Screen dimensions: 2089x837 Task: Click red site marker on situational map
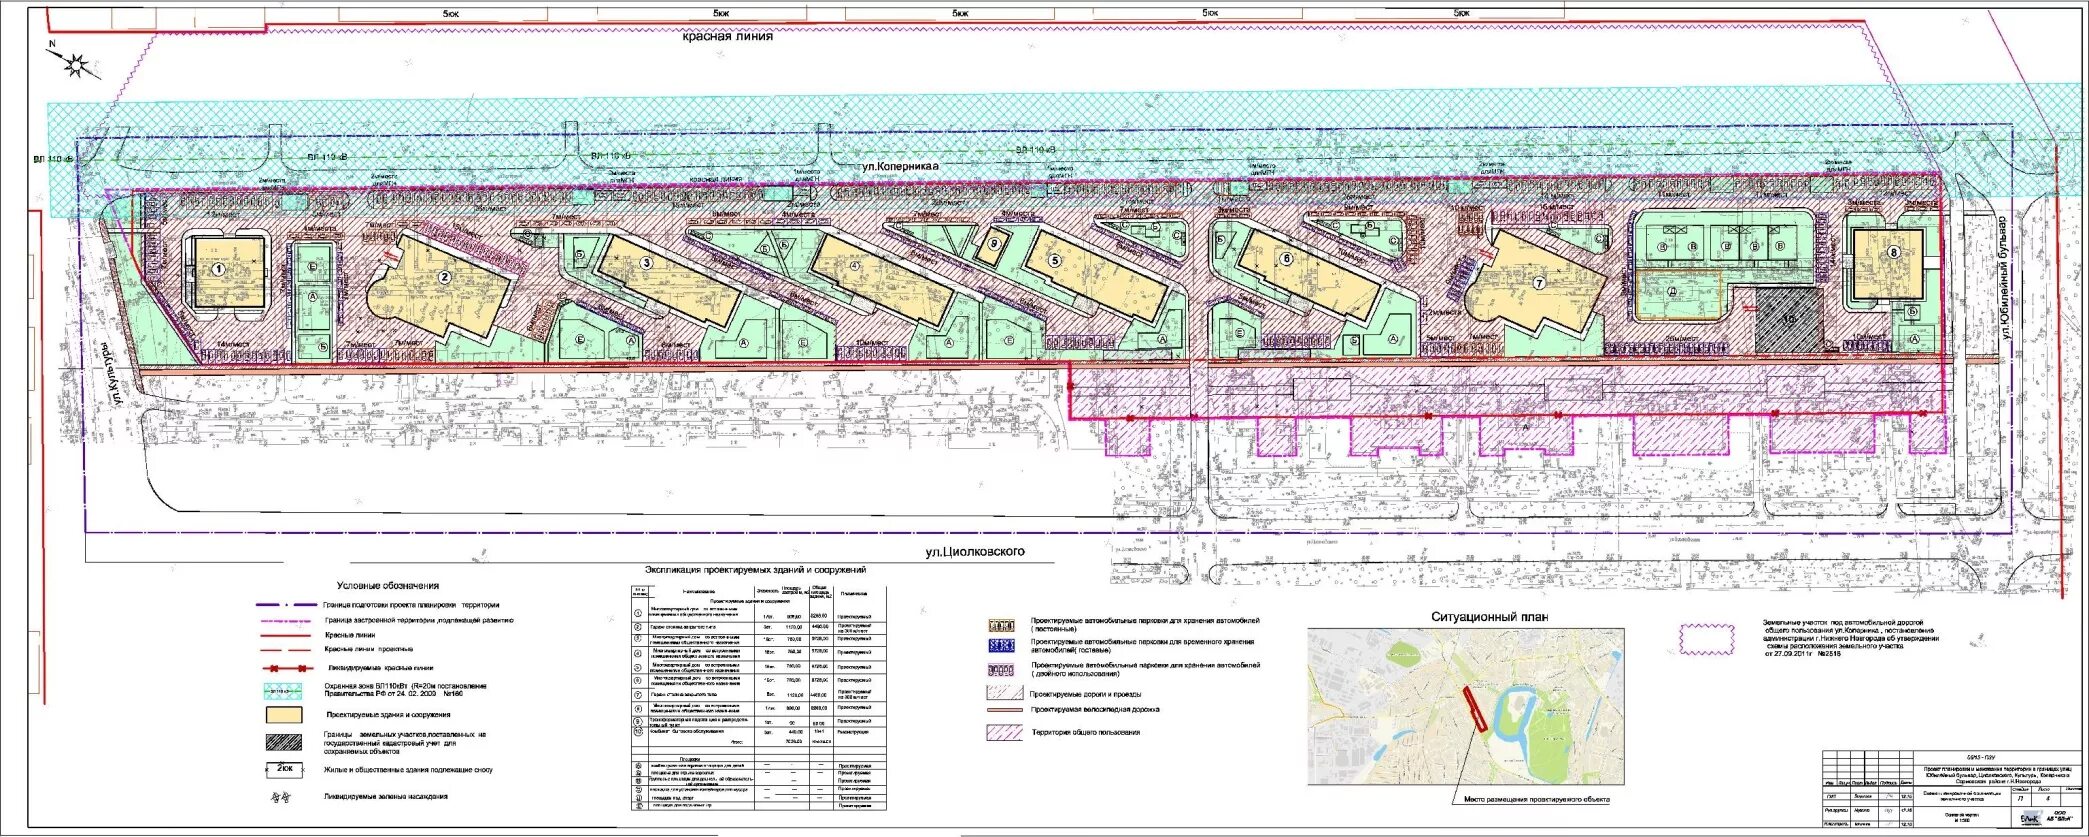click(1473, 710)
